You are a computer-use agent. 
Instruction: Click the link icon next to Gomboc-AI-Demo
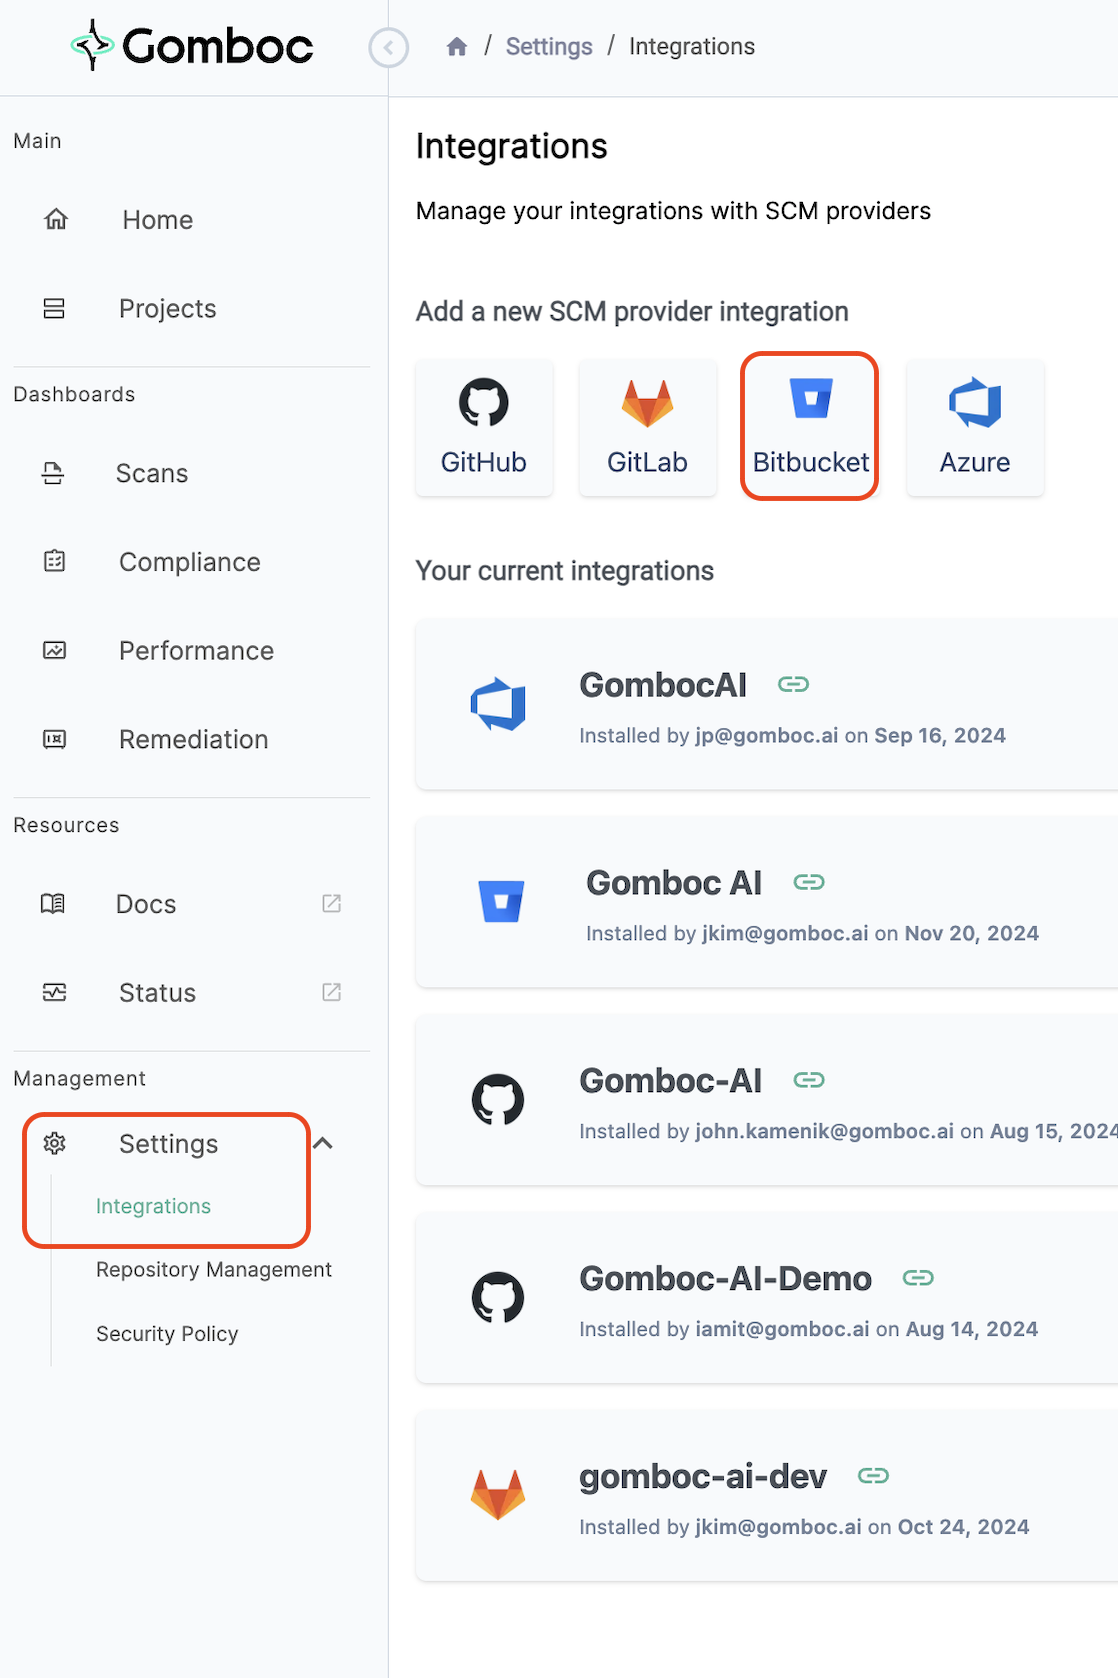point(918,1278)
